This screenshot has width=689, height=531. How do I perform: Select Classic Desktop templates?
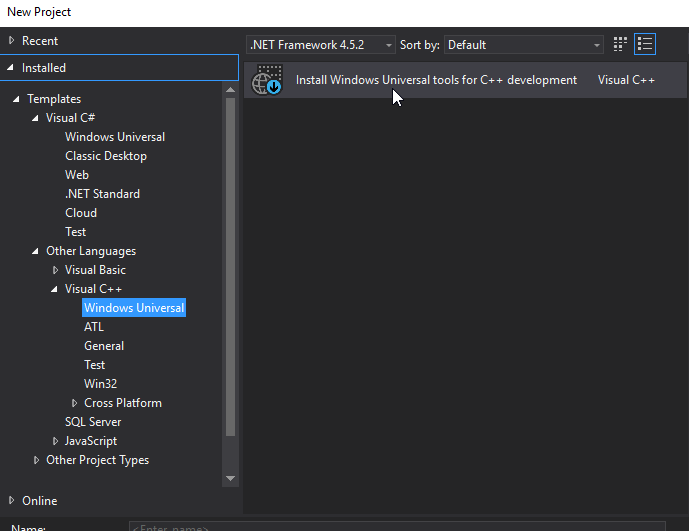106,156
